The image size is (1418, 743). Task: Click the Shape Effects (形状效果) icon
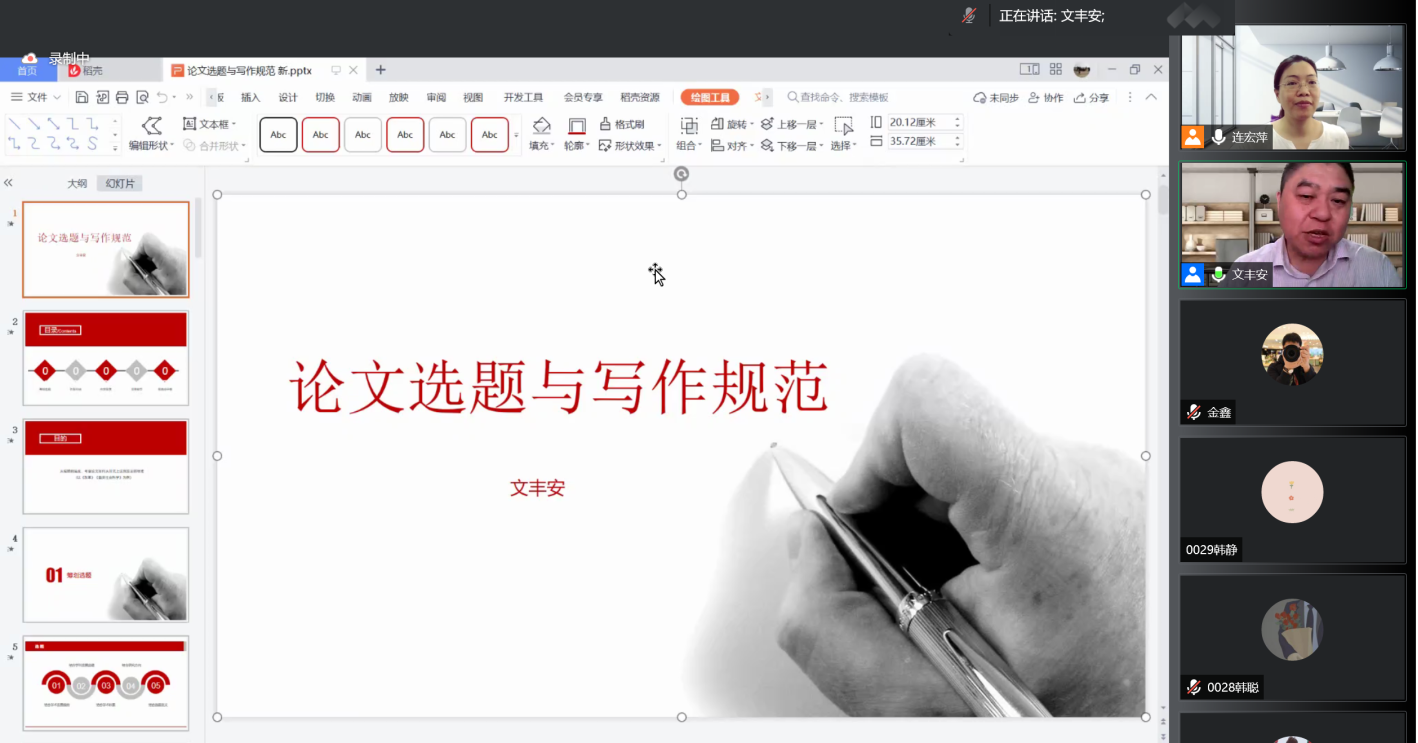pyautogui.click(x=605, y=145)
